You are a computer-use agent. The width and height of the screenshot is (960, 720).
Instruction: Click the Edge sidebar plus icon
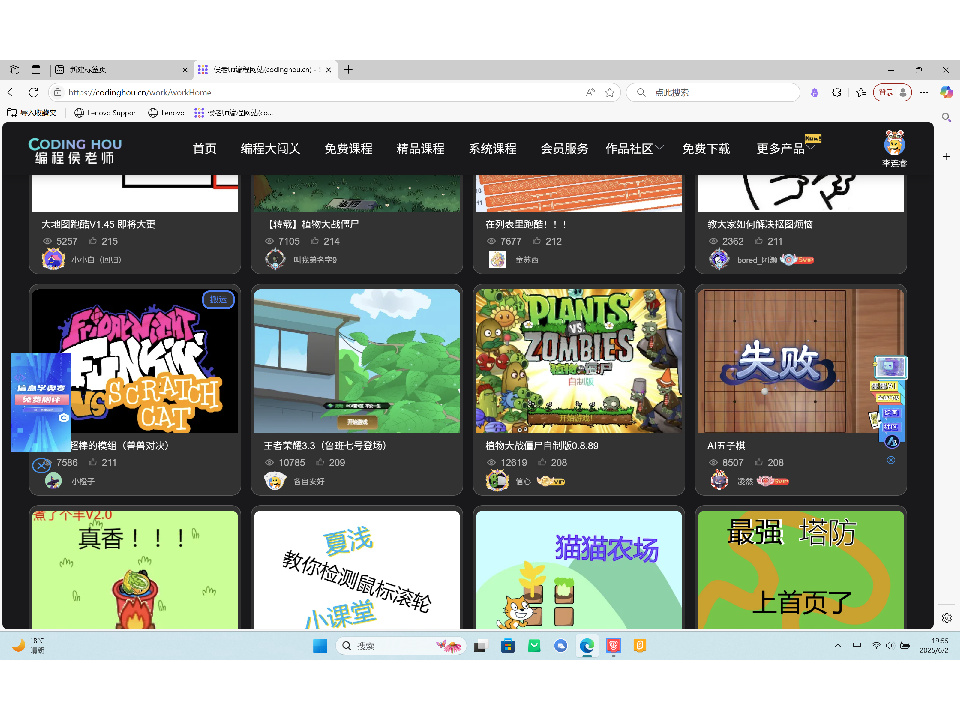(x=947, y=157)
